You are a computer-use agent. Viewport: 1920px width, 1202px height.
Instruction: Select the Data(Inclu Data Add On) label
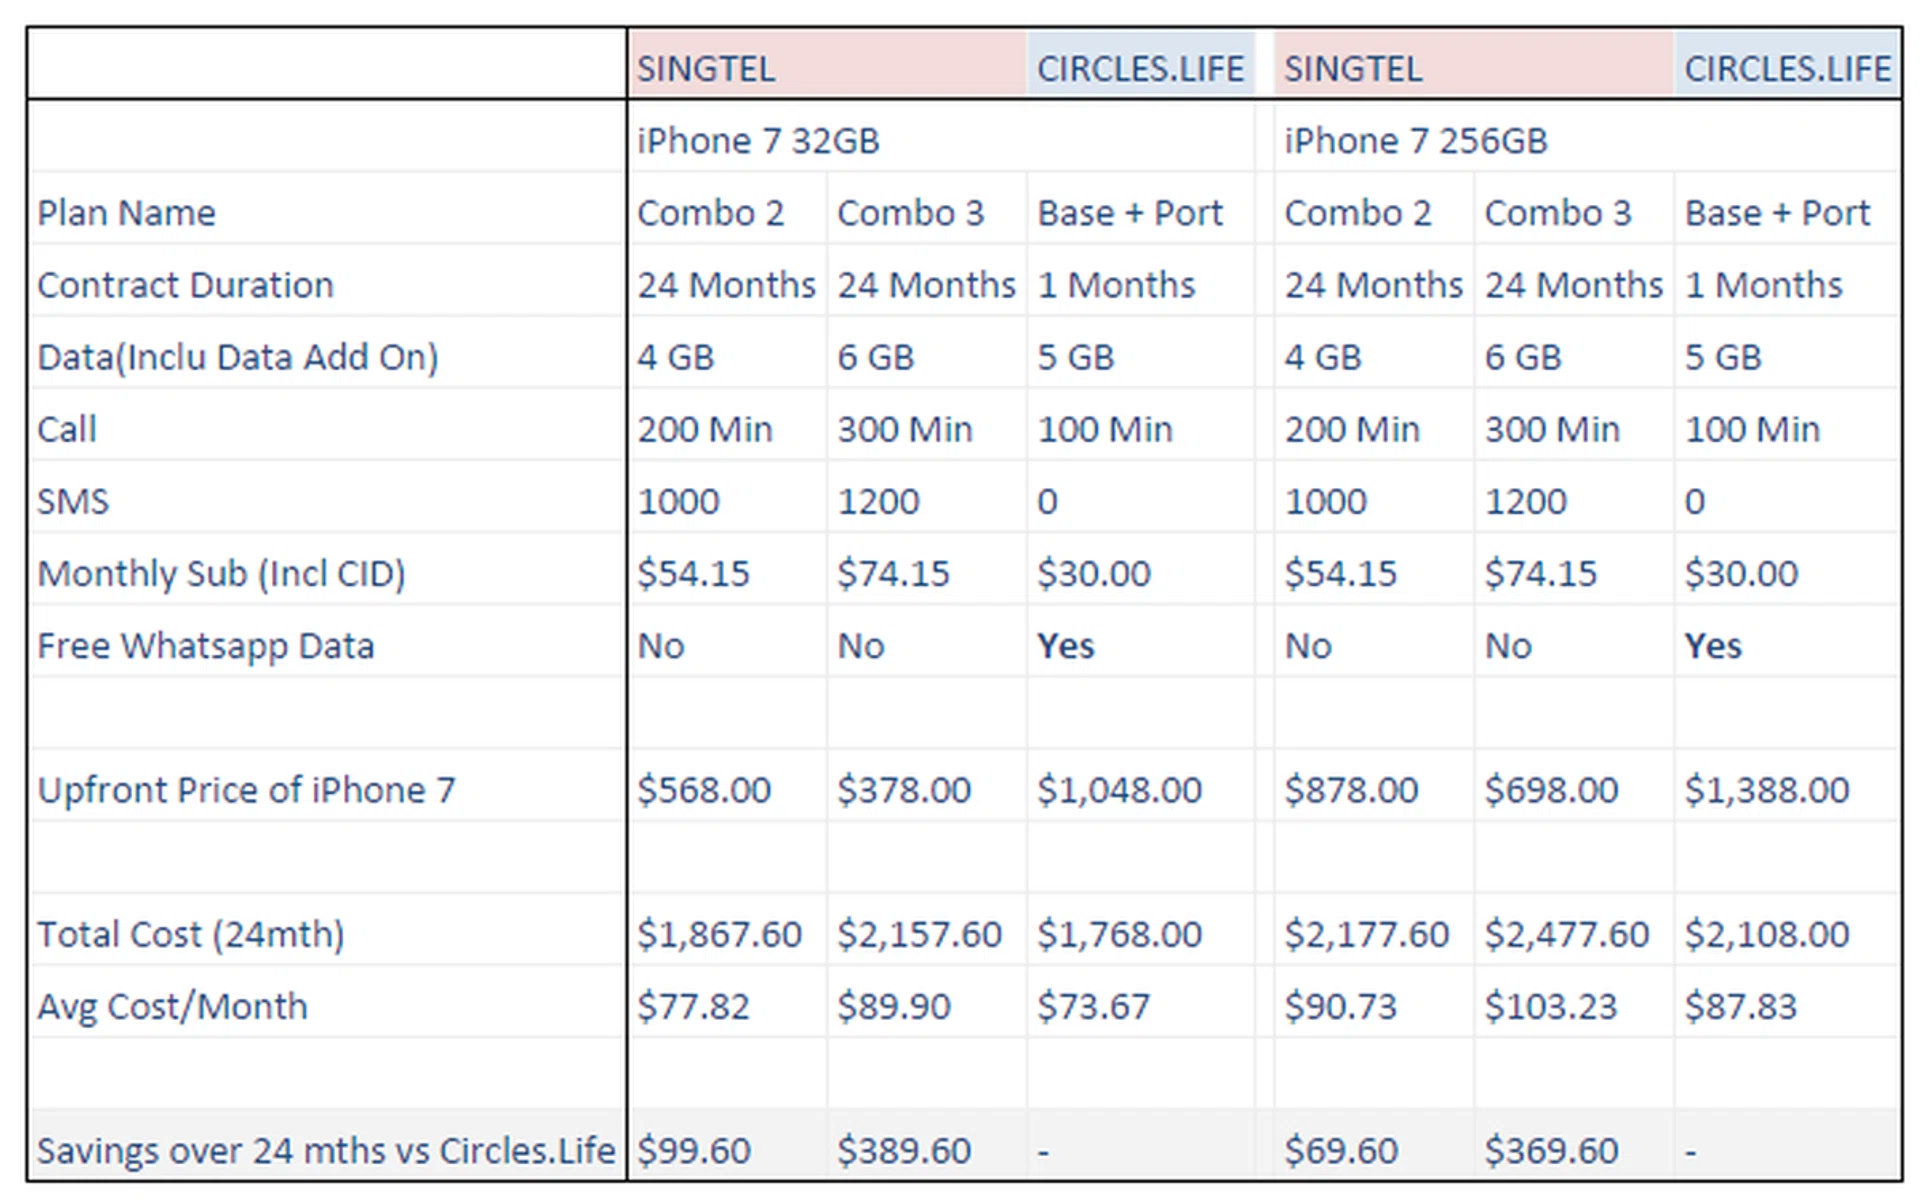238,357
